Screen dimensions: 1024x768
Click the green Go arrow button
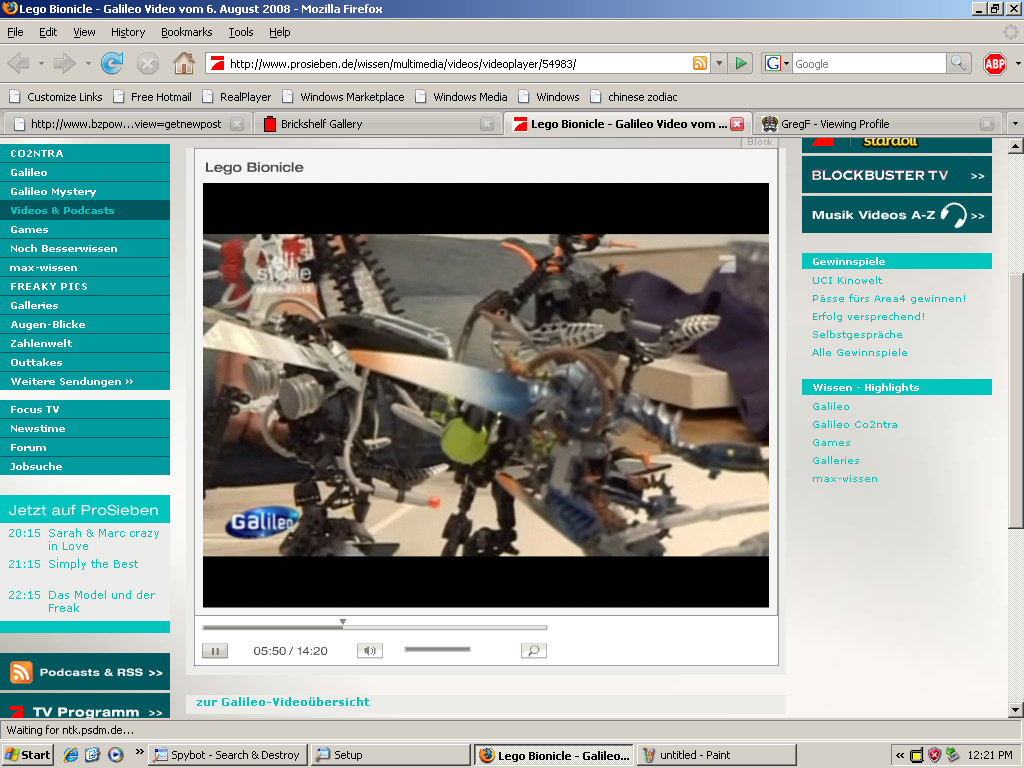[741, 63]
